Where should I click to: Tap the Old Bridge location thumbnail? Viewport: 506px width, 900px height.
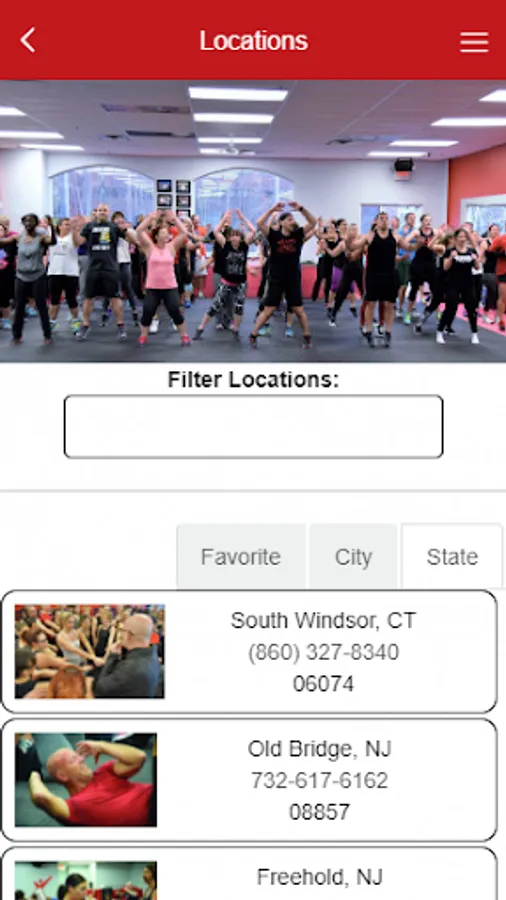click(85, 779)
